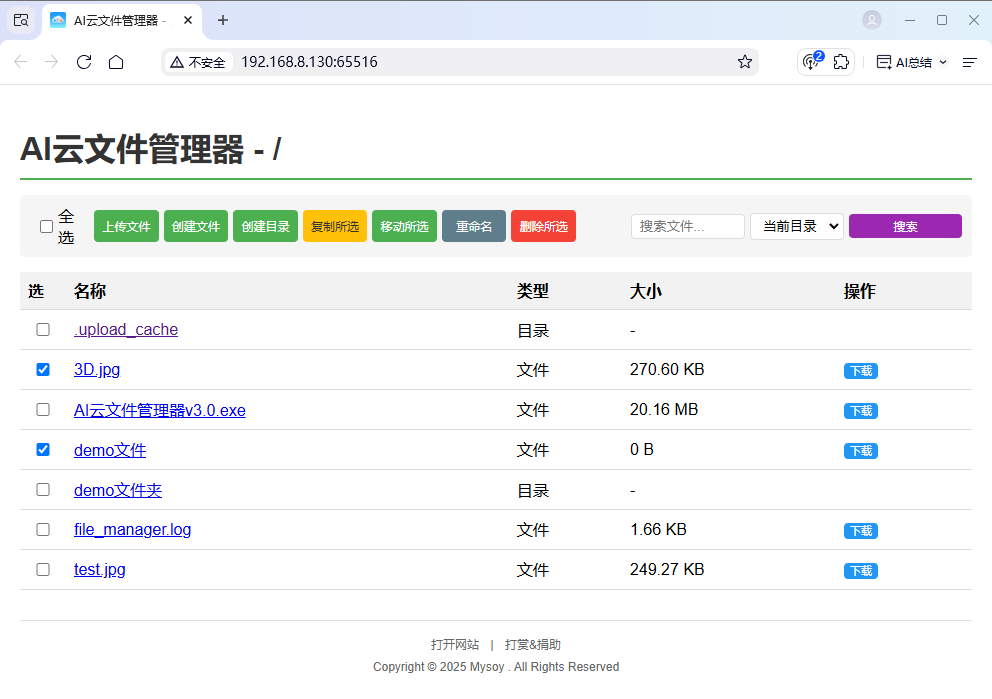This screenshot has width=992, height=699.
Task: Click the 类型 column header
Action: pos(533,291)
